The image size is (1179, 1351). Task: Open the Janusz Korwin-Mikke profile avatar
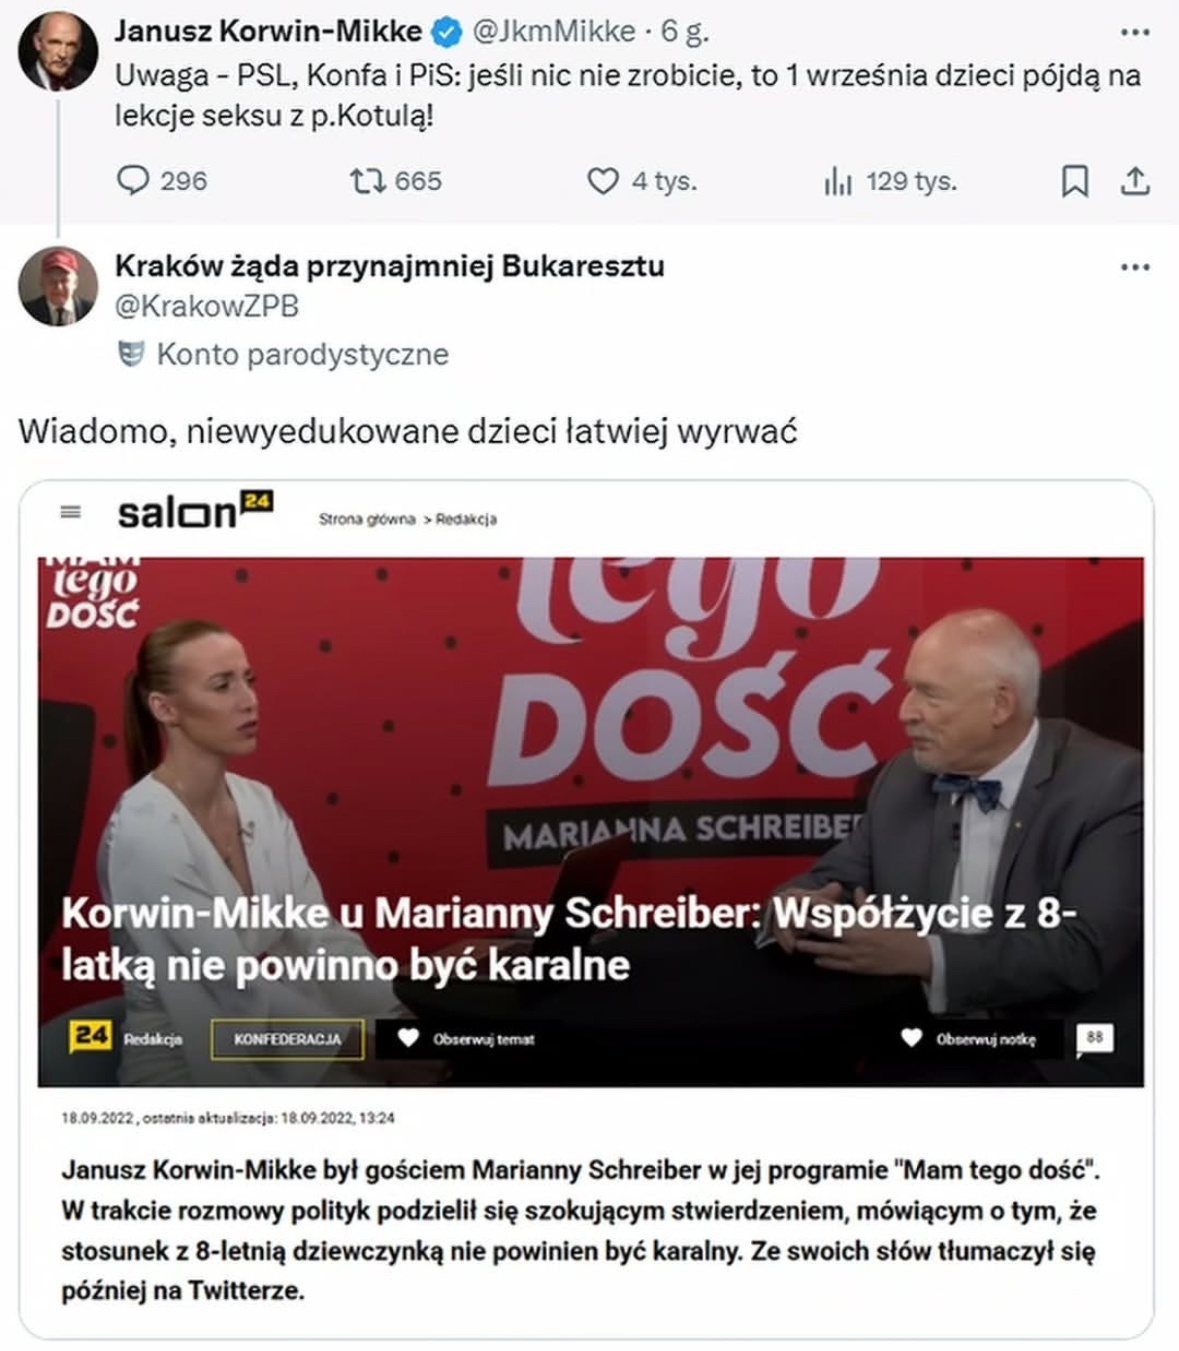click(58, 51)
